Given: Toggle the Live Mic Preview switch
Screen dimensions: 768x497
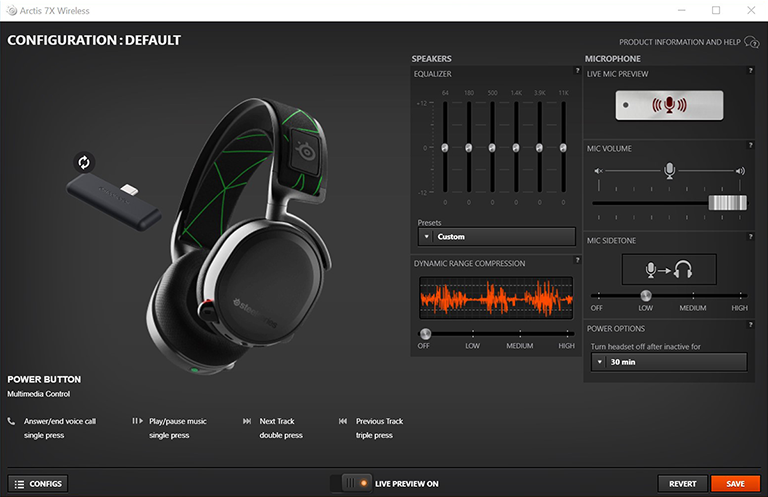Looking at the screenshot, I should (669, 105).
